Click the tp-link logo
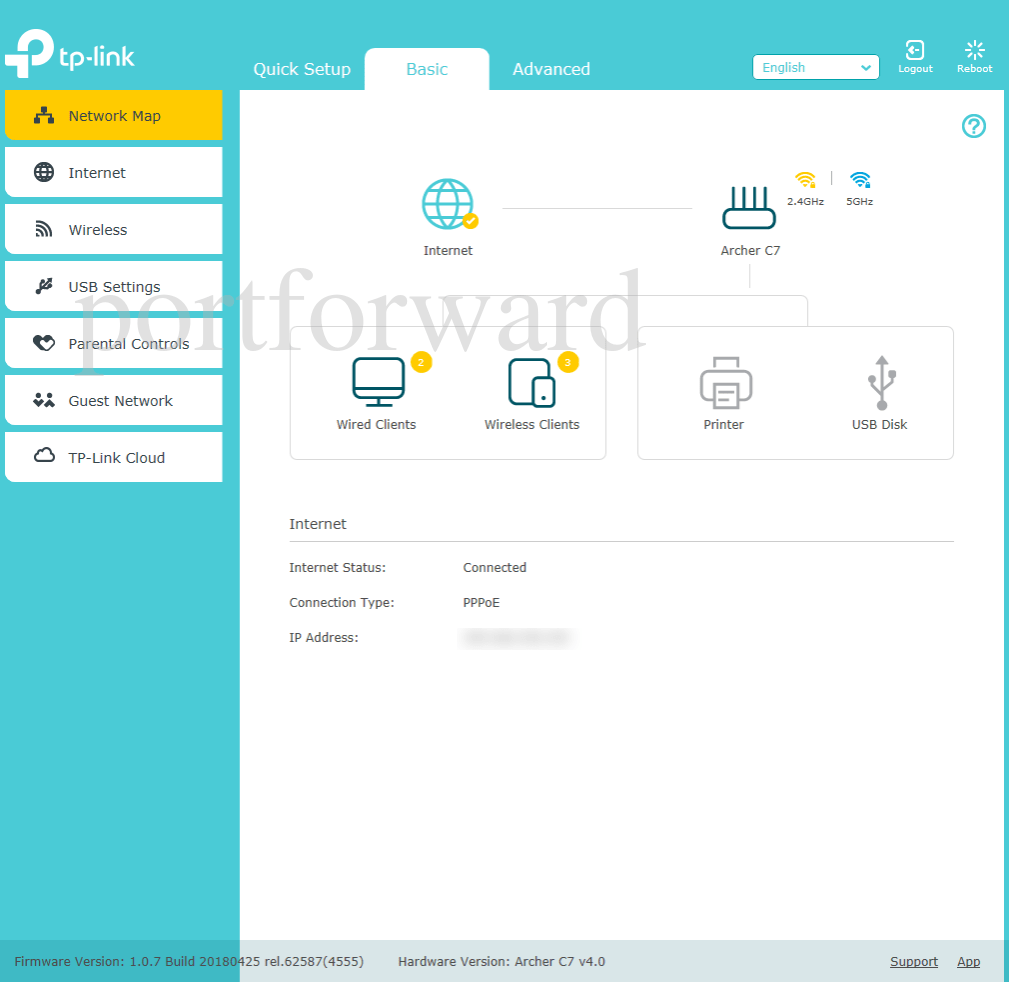Screen dimensions: 1009x982 click(70, 56)
